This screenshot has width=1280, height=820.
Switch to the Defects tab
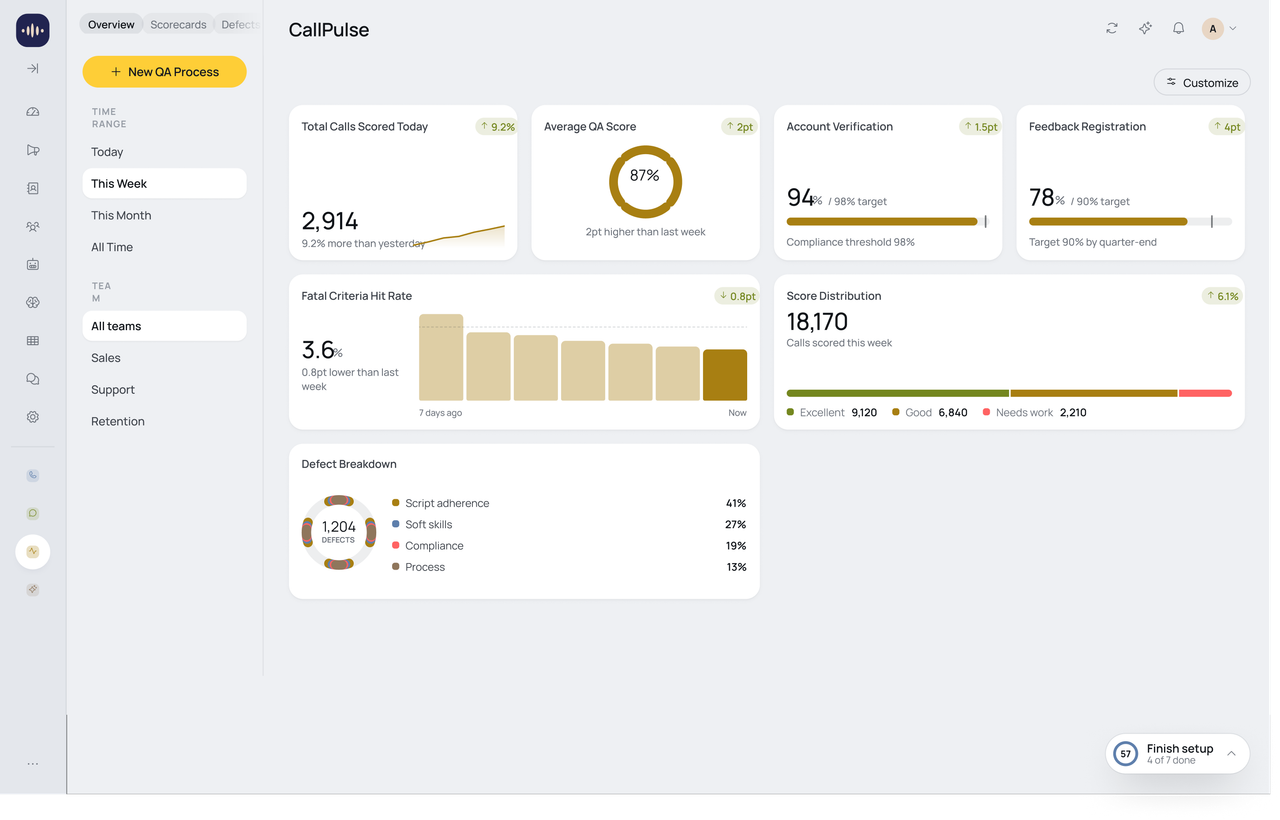(240, 24)
